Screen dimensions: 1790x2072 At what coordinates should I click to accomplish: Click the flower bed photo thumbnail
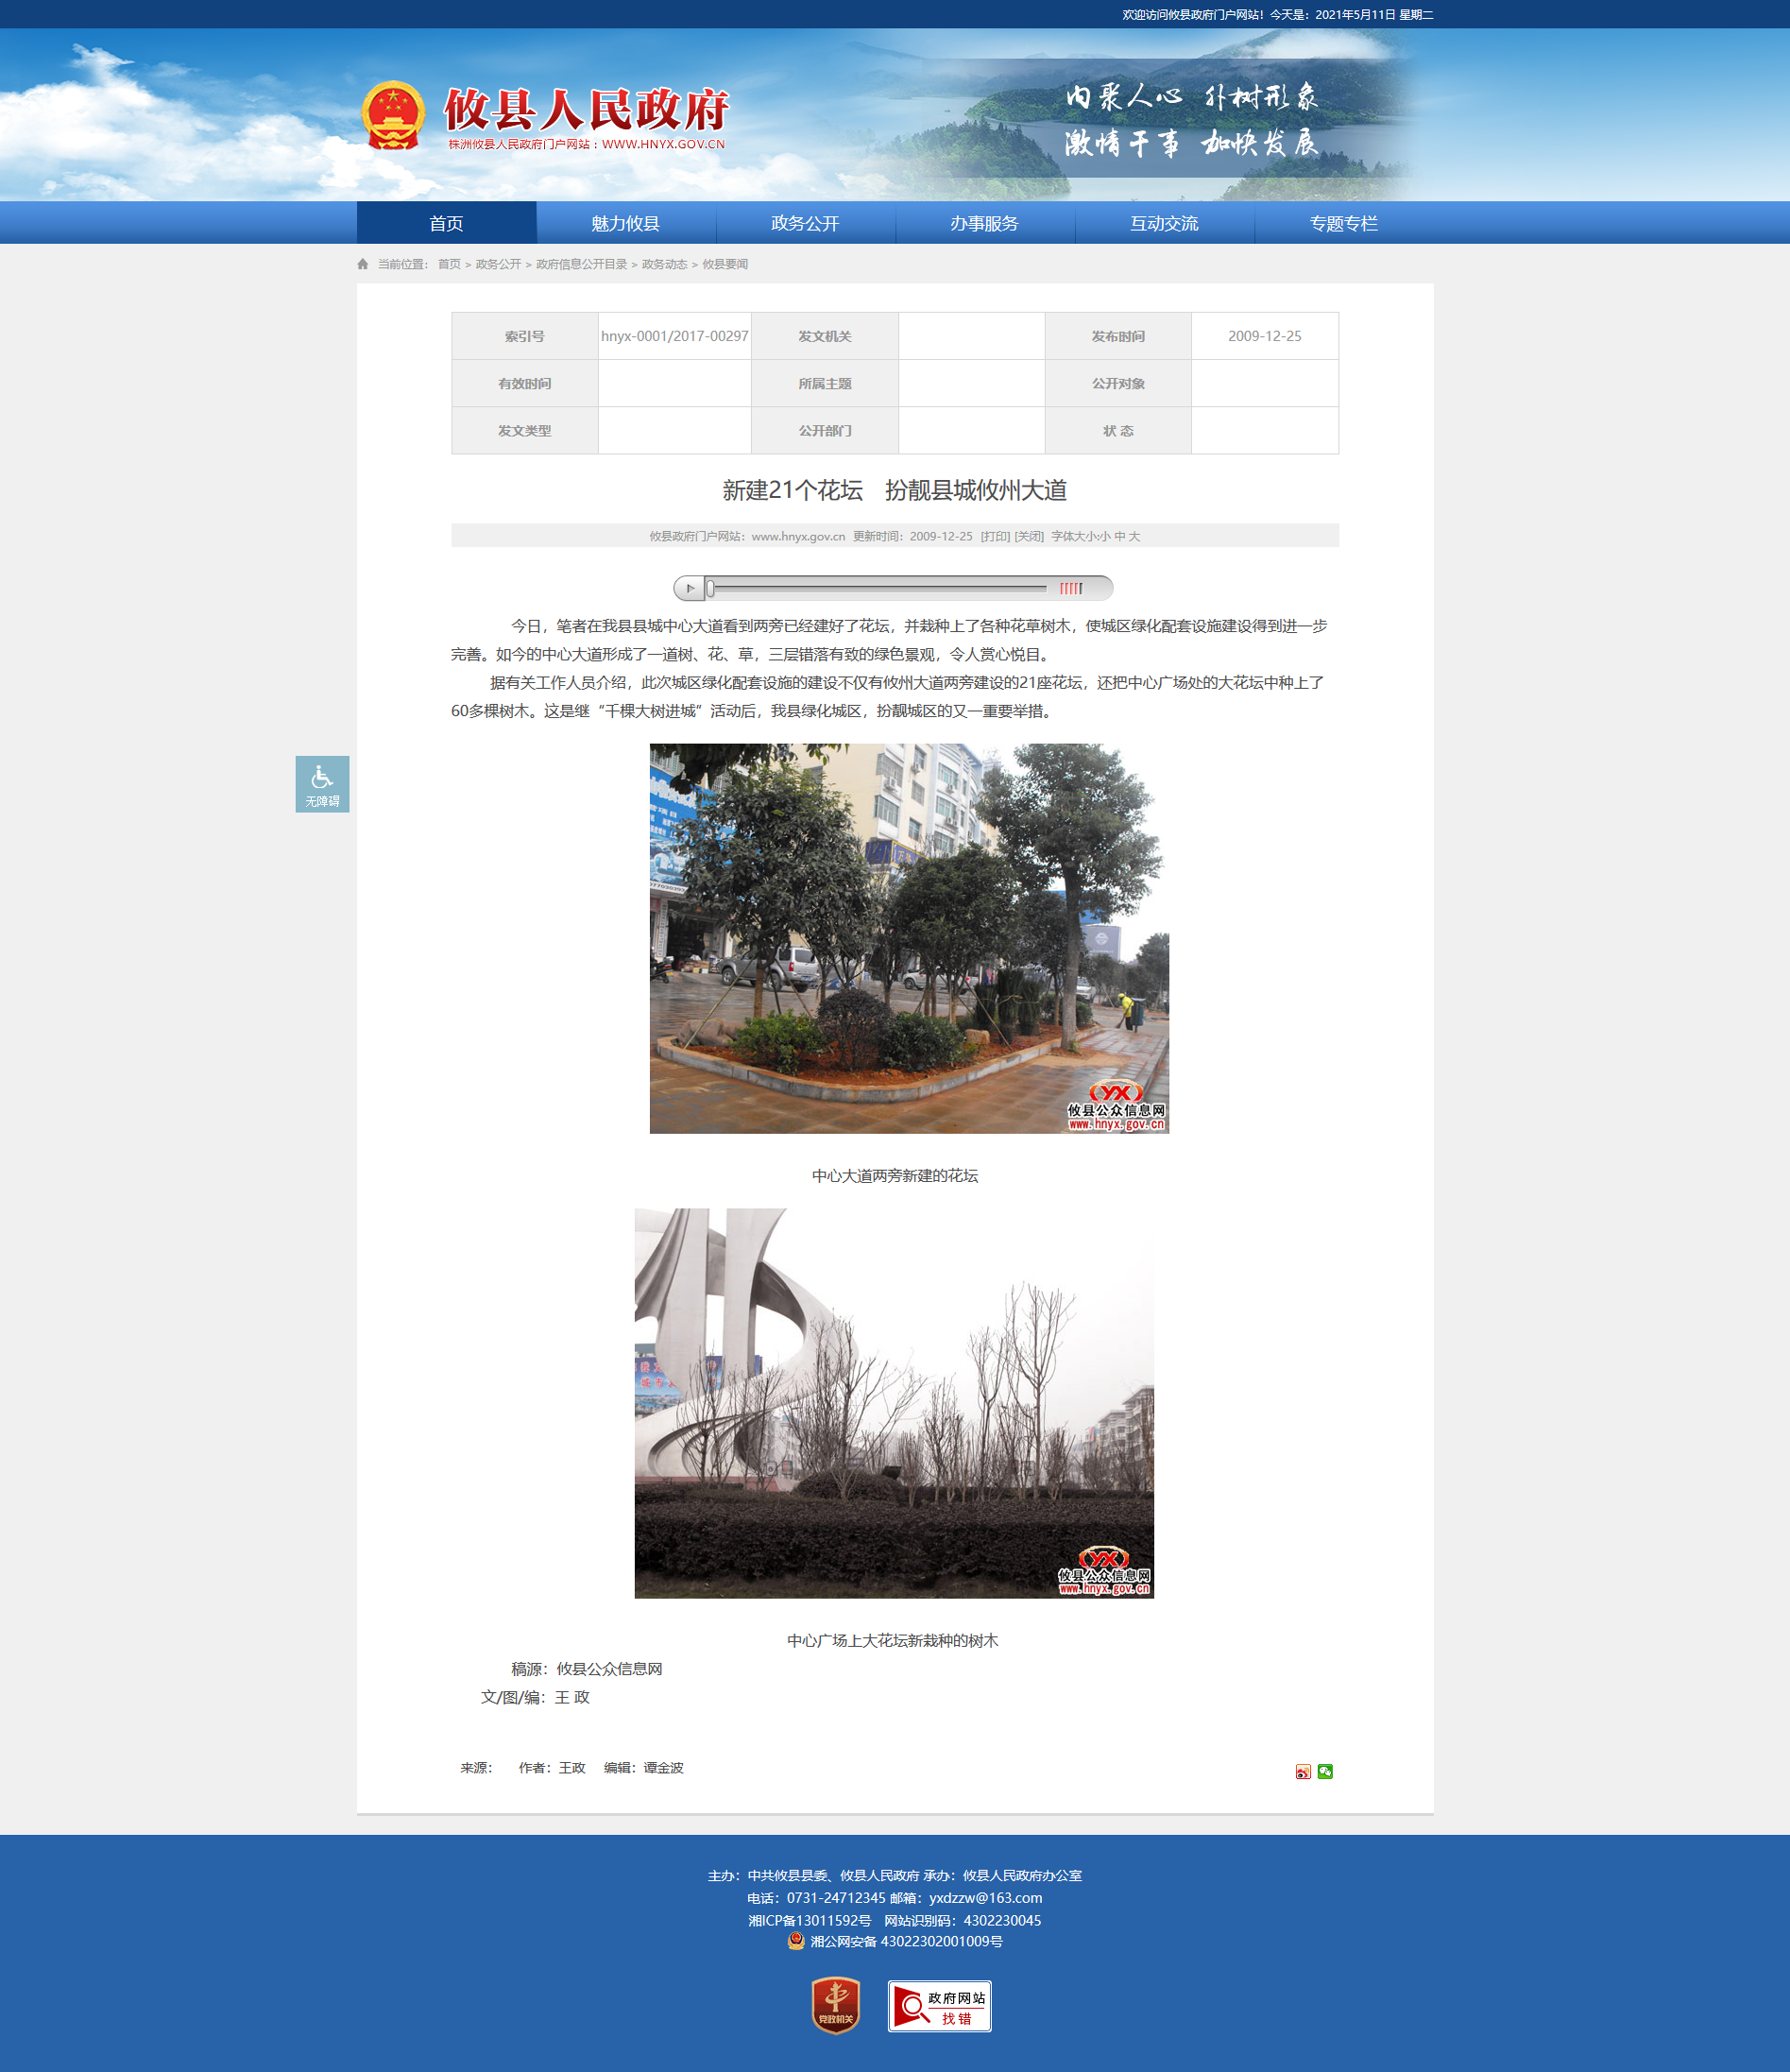909,938
